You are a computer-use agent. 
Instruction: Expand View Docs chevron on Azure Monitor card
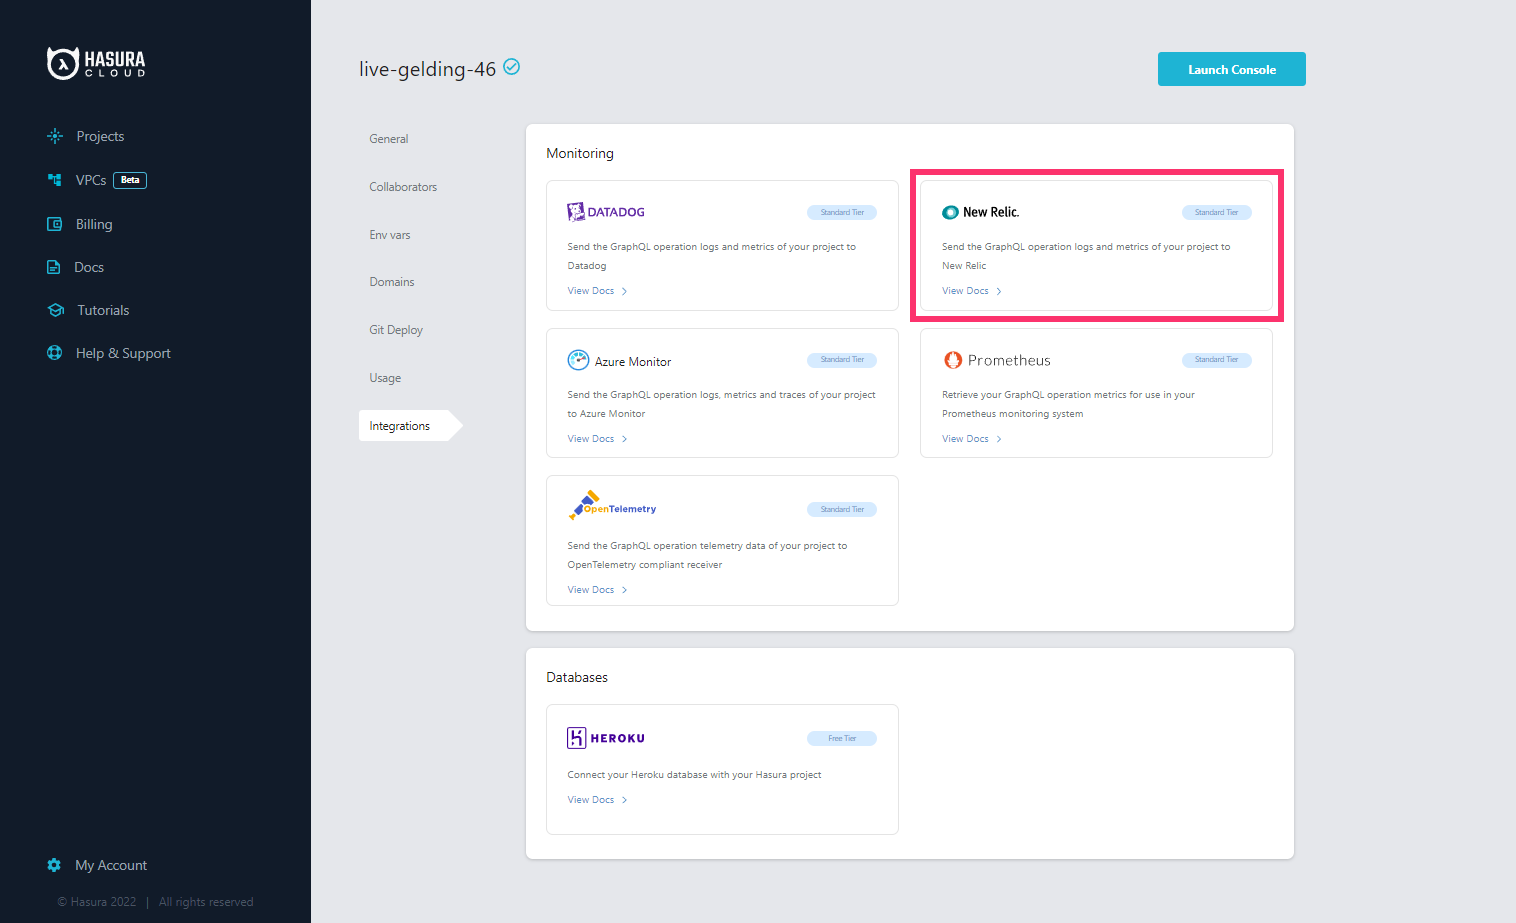point(624,438)
